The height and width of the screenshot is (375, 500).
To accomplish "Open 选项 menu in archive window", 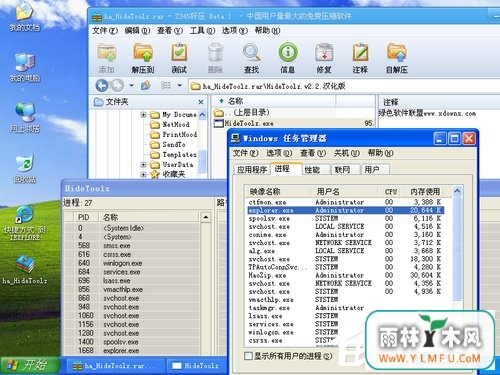I will coord(235,31).
